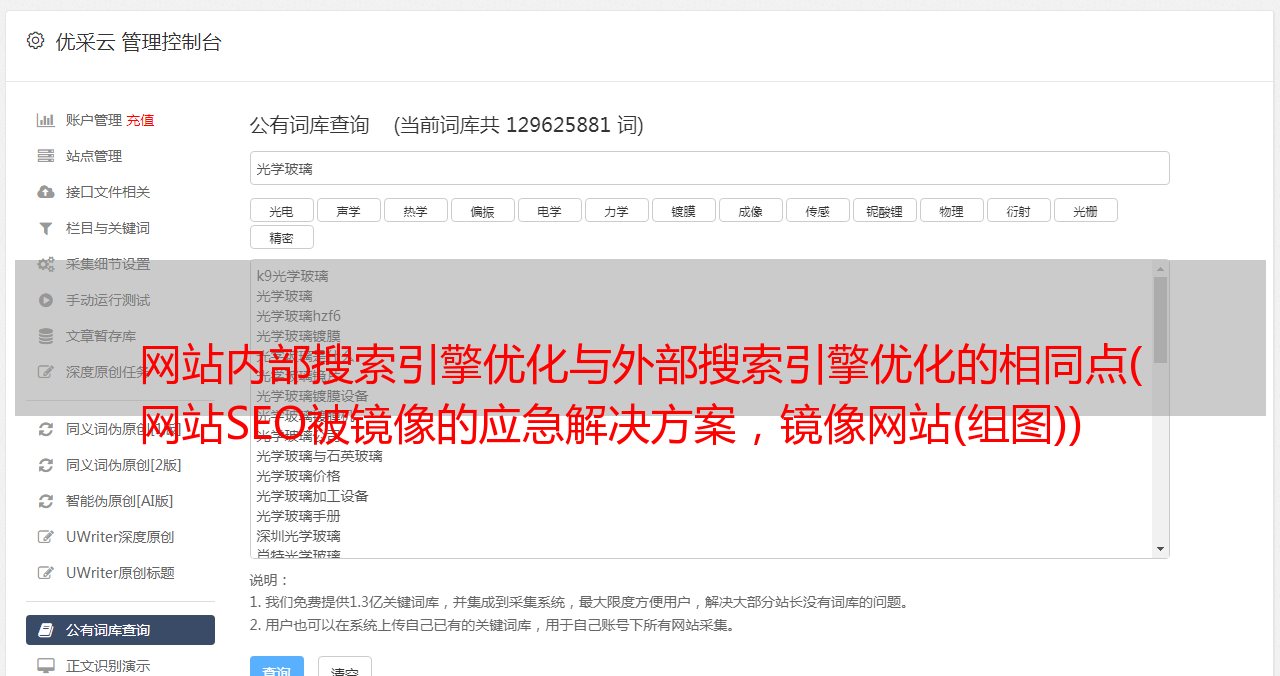Screen dimensions: 1280x676
Task: Click the refresh icon next to 同义词伪原创[2版]
Action: pyautogui.click(x=46, y=465)
